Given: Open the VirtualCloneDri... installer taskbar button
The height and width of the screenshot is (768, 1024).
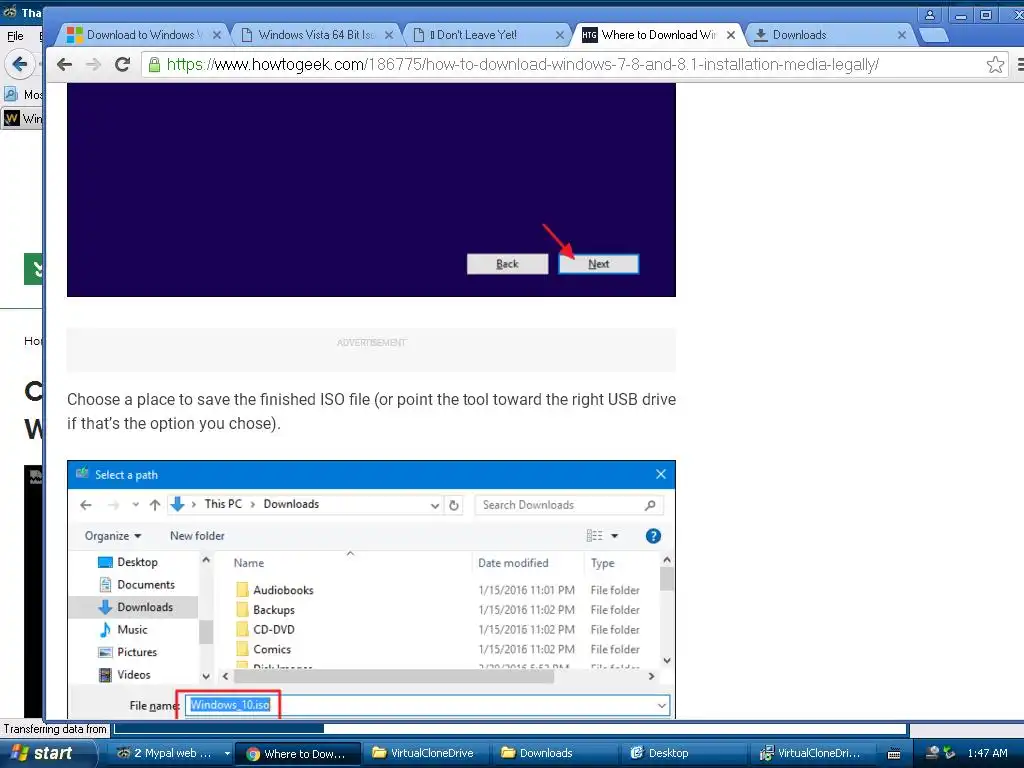Looking at the screenshot, I should pos(811,753).
